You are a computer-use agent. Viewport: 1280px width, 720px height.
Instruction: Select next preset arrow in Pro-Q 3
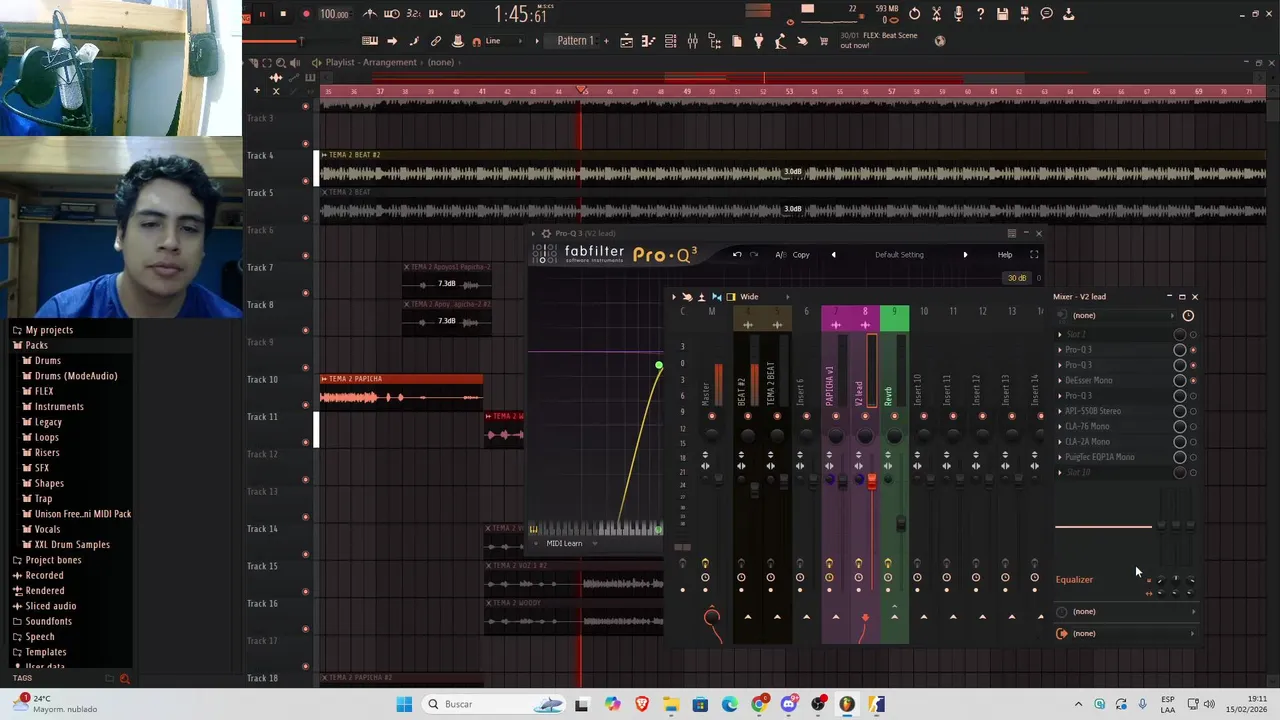pos(965,255)
